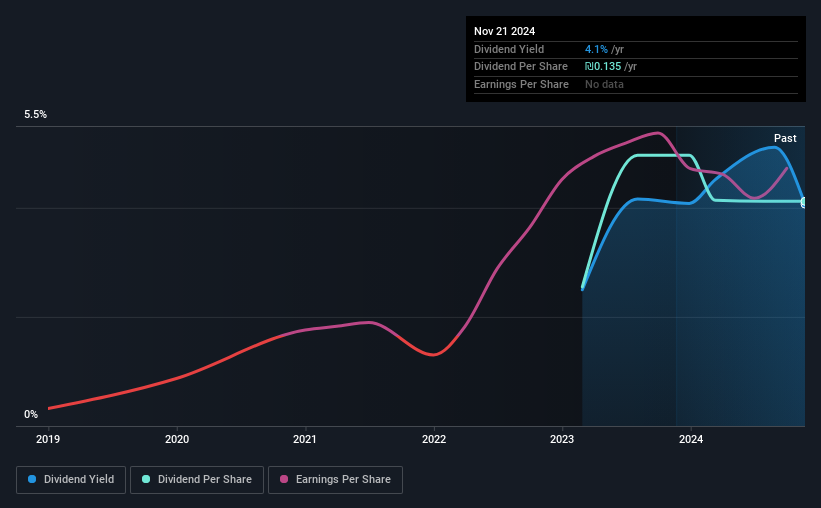821x508 pixels.
Task: Click the ₪0.135 dividend per share value
Action: click(x=603, y=67)
